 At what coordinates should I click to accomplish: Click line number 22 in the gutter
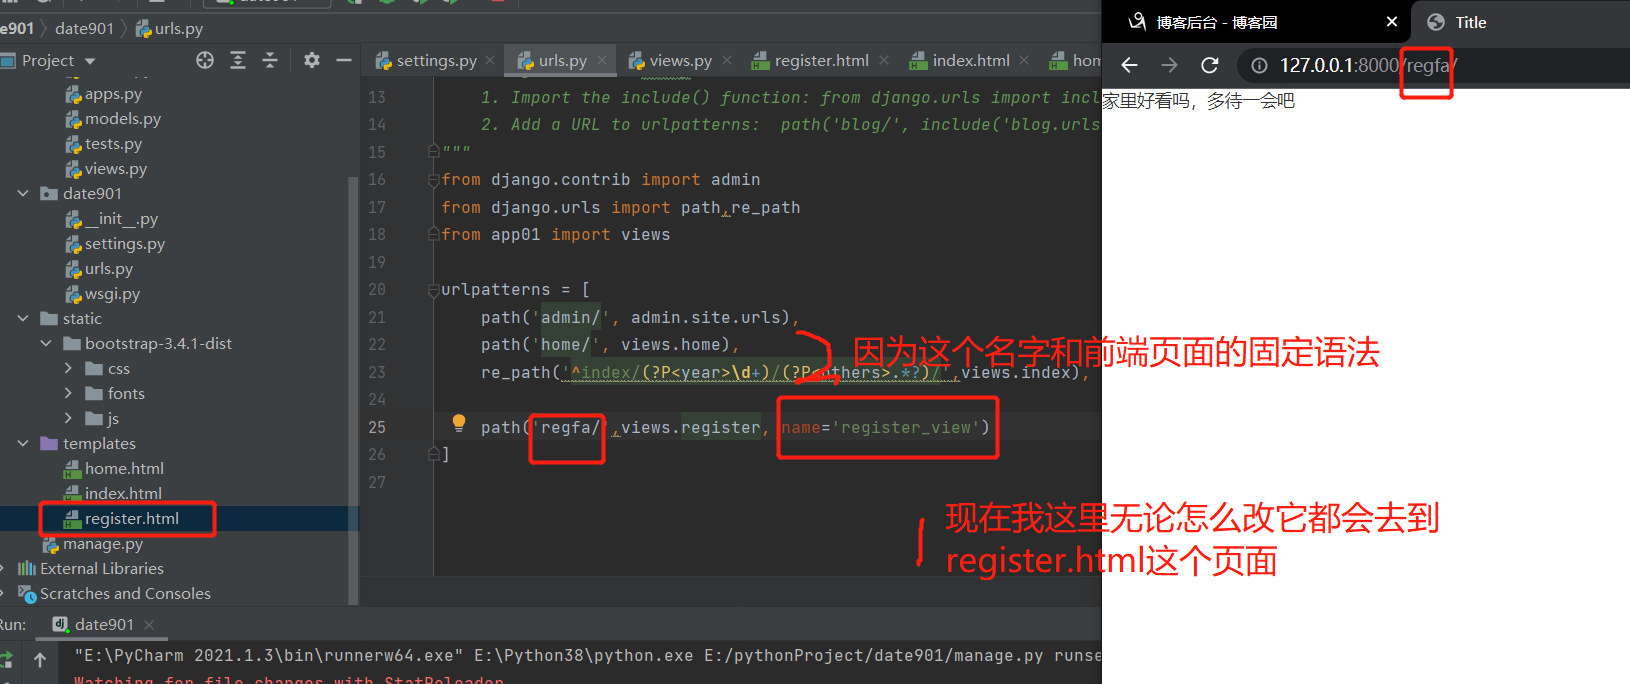[377, 345]
